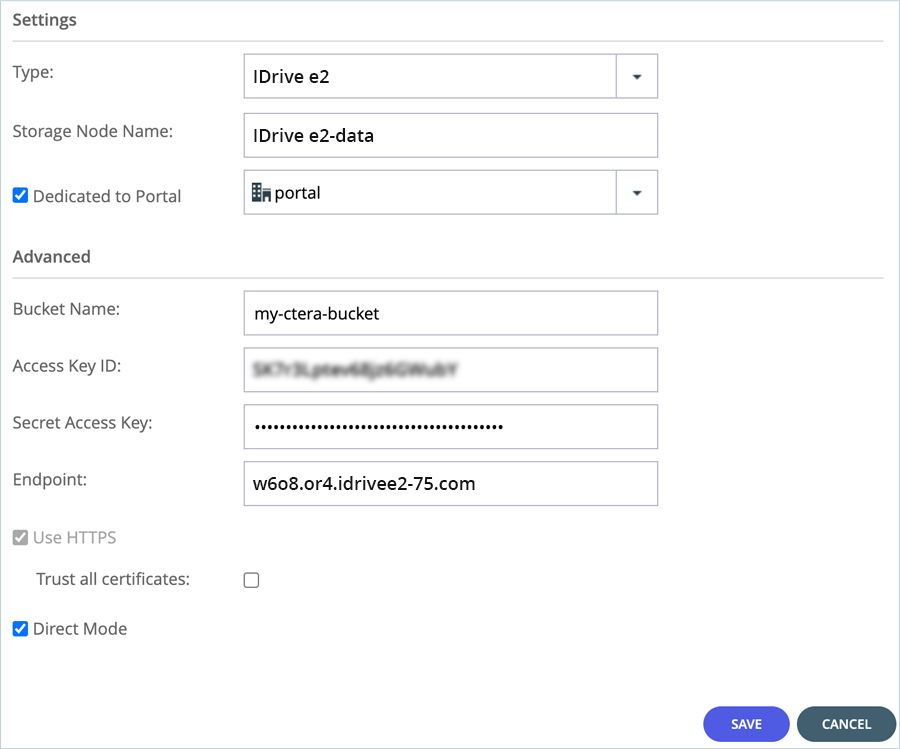Select the Access Key ID field

pyautogui.click(x=450, y=370)
